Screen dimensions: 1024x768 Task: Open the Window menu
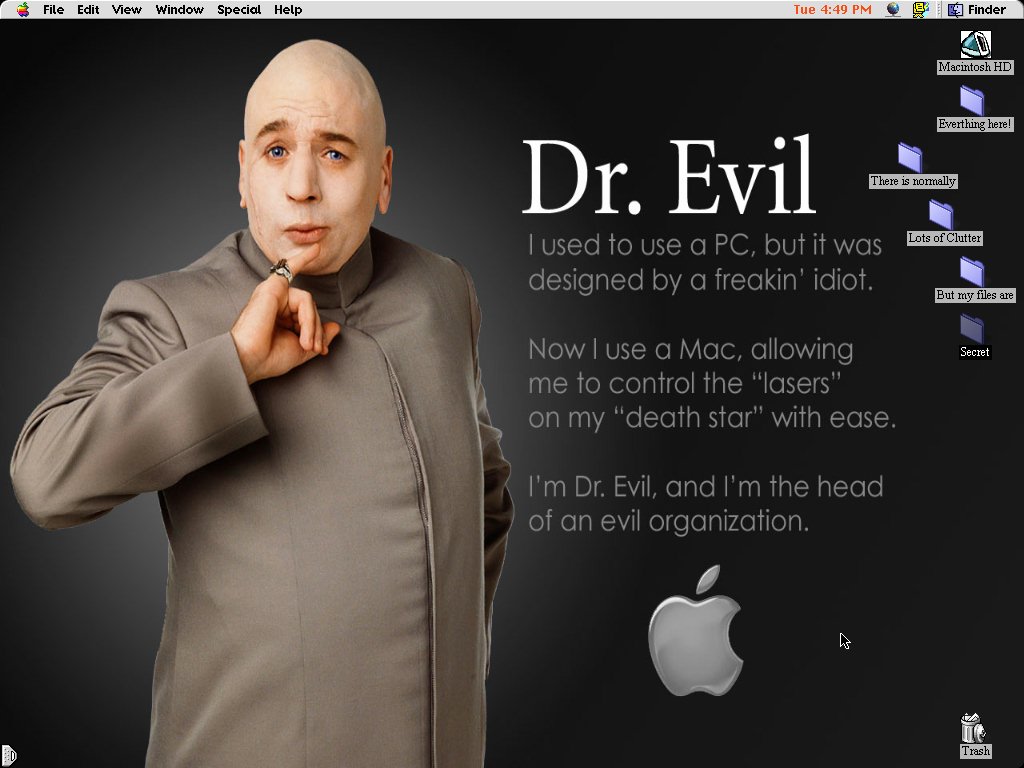[180, 9]
